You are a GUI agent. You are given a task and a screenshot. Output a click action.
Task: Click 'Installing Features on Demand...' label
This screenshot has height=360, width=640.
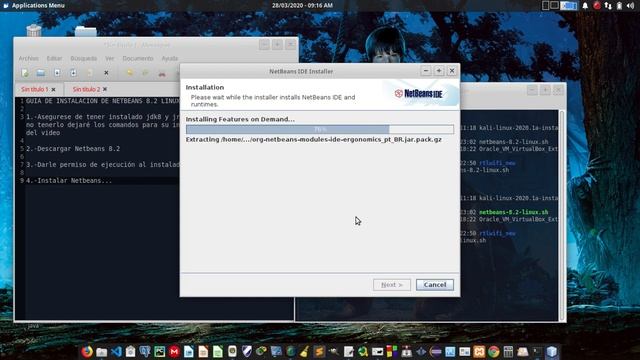pyautogui.click(x=240, y=119)
